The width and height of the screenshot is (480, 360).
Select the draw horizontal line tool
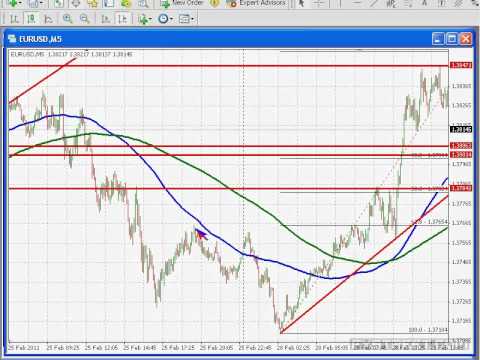tap(357, 3)
